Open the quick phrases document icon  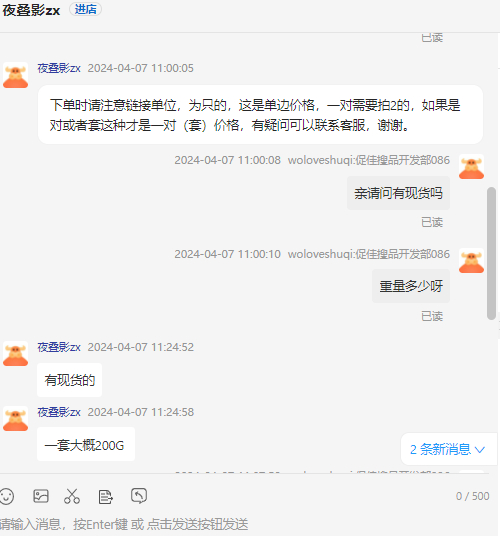click(x=106, y=497)
